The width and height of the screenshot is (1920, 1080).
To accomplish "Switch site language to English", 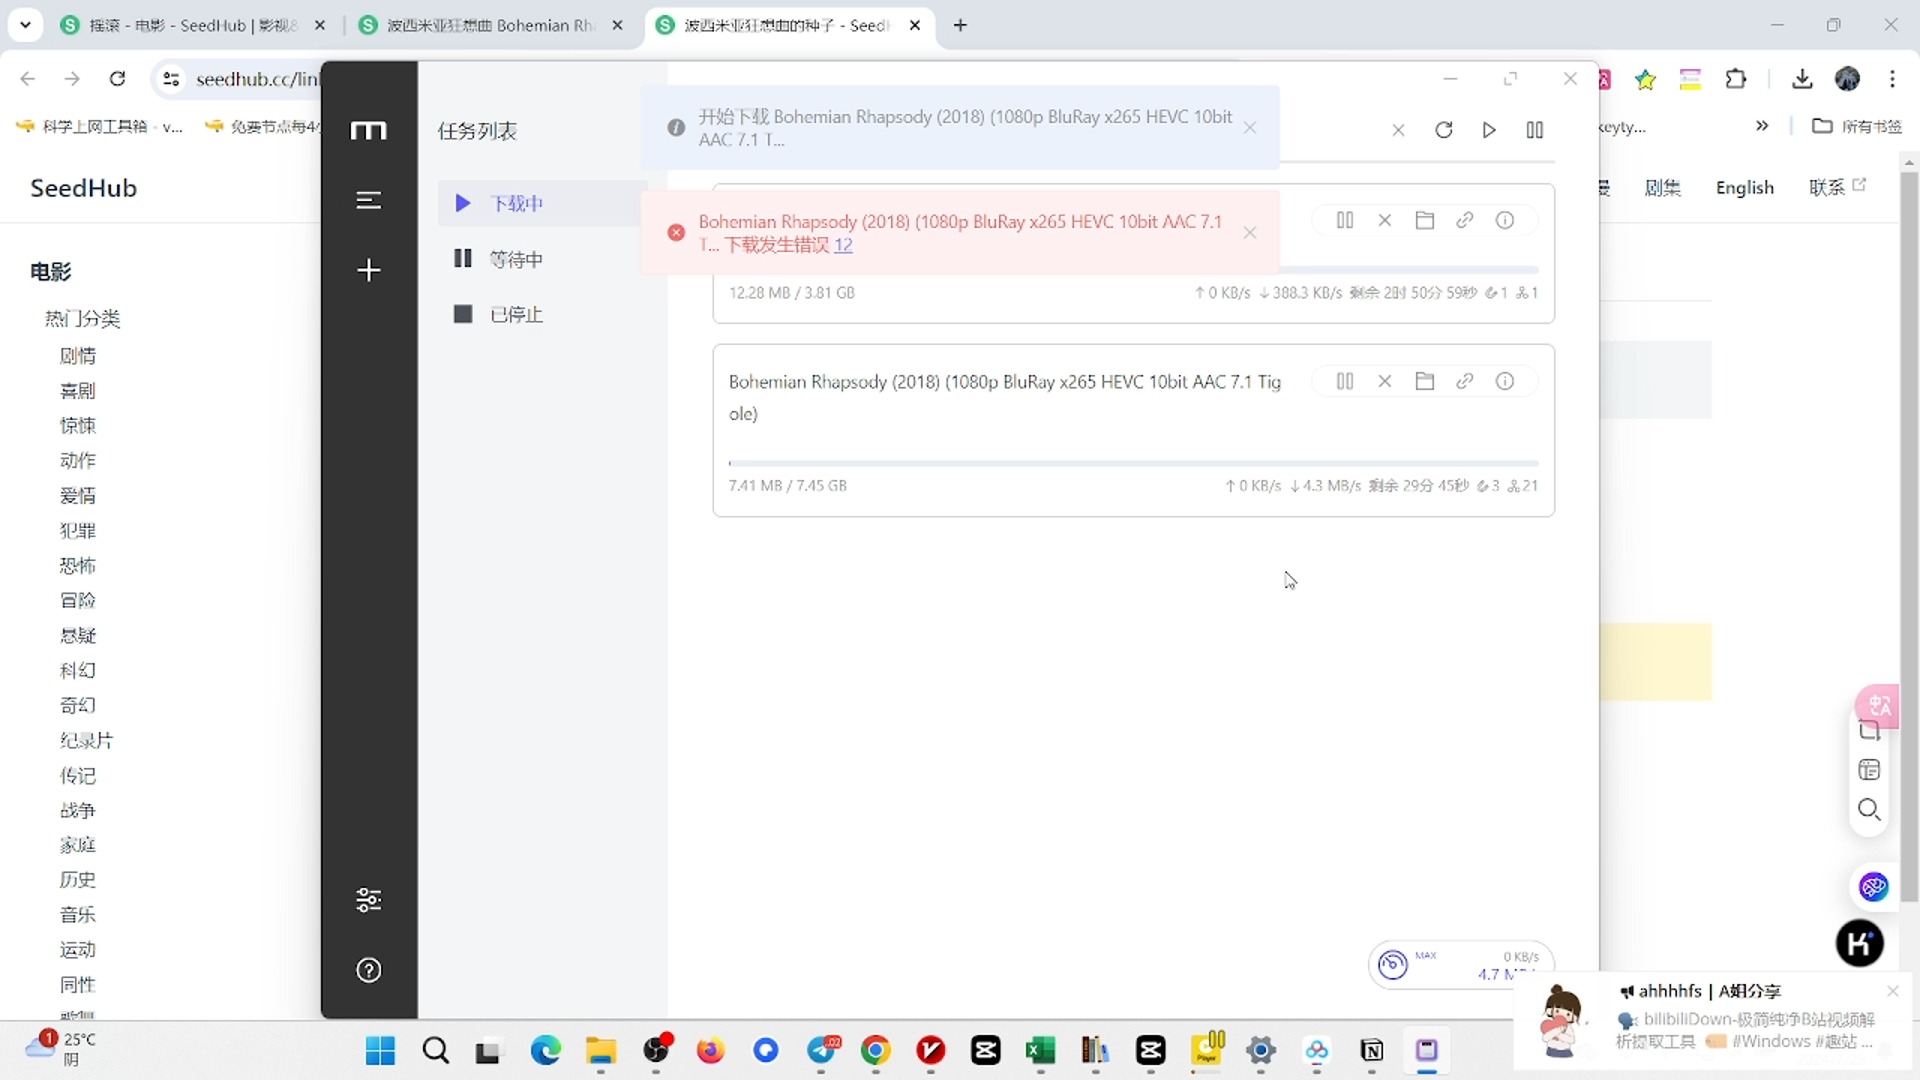I will click(x=1745, y=188).
